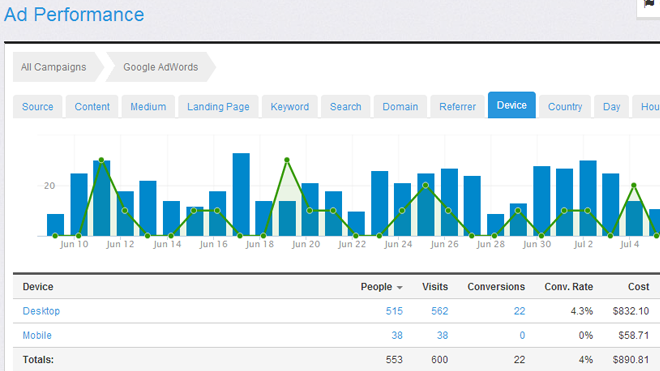Click the tallest bar near Jun 17
Viewport: 660px width, 371px height.
(x=241, y=195)
